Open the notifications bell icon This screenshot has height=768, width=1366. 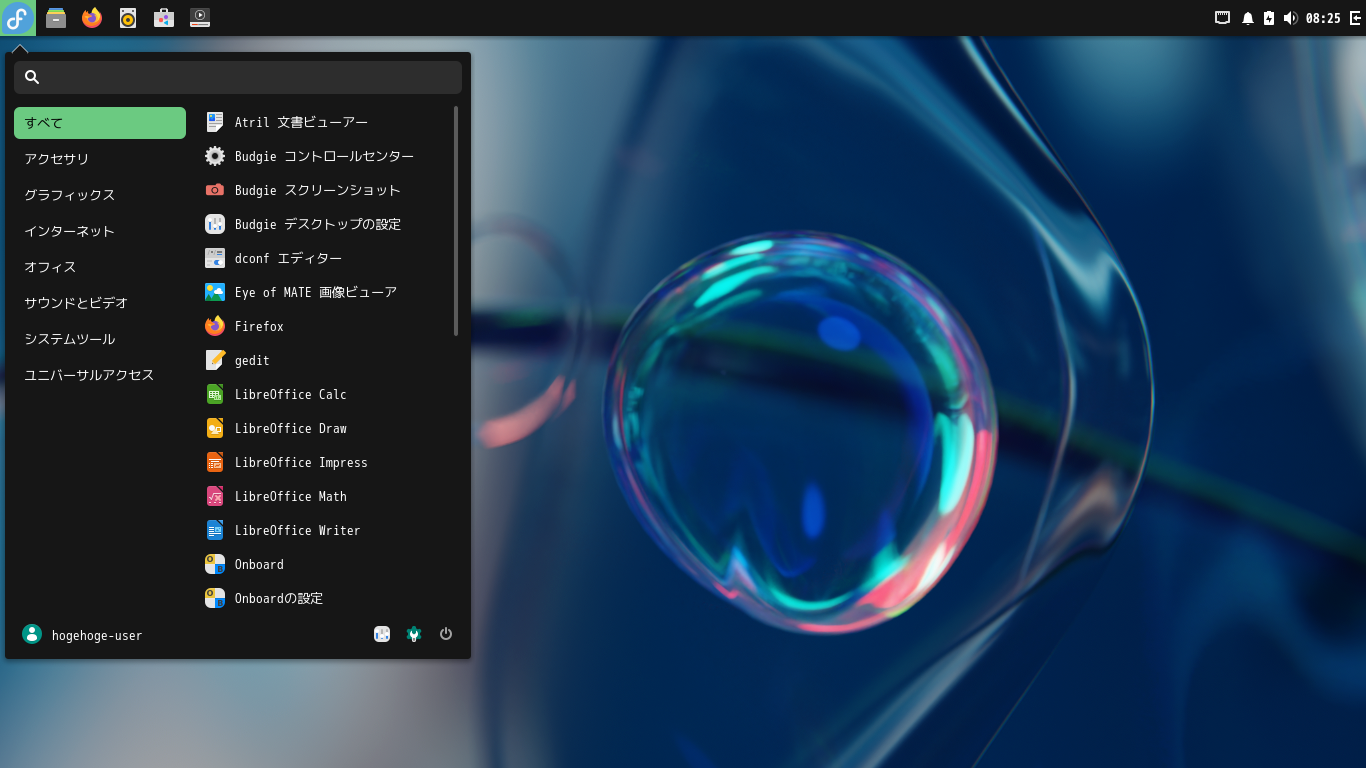tap(1247, 18)
